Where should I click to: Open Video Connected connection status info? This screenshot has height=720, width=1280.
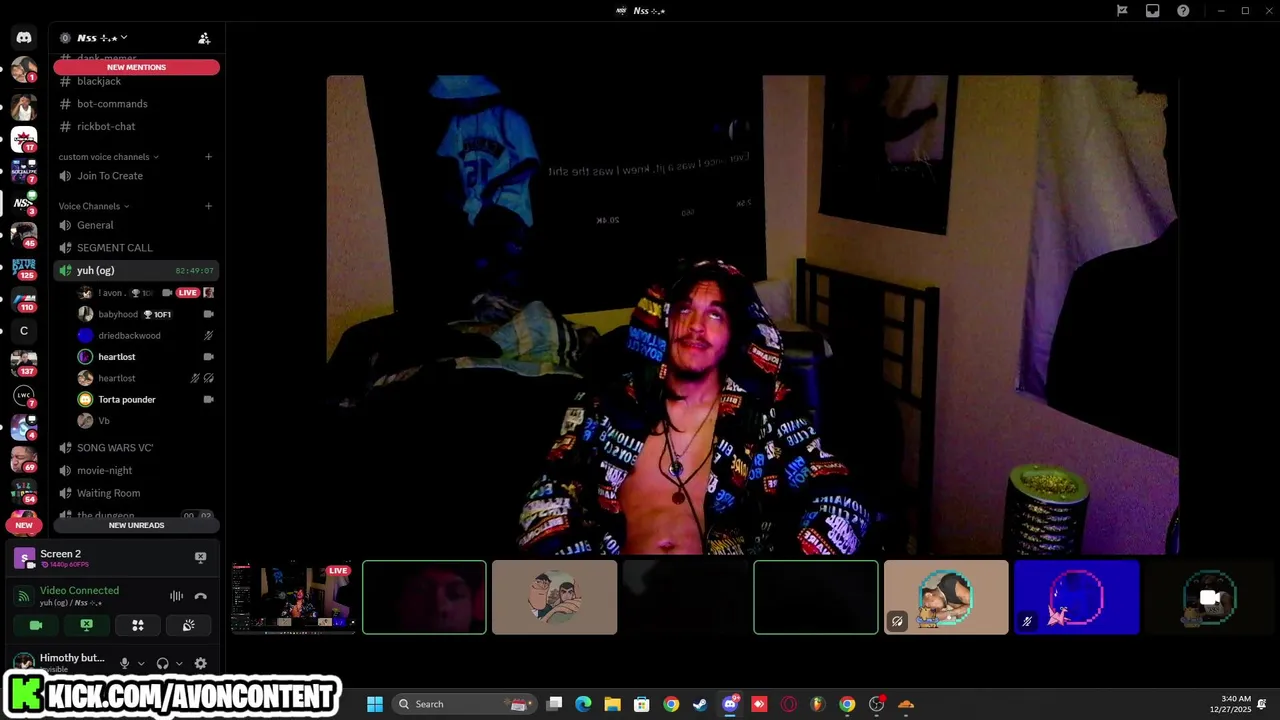(79, 591)
